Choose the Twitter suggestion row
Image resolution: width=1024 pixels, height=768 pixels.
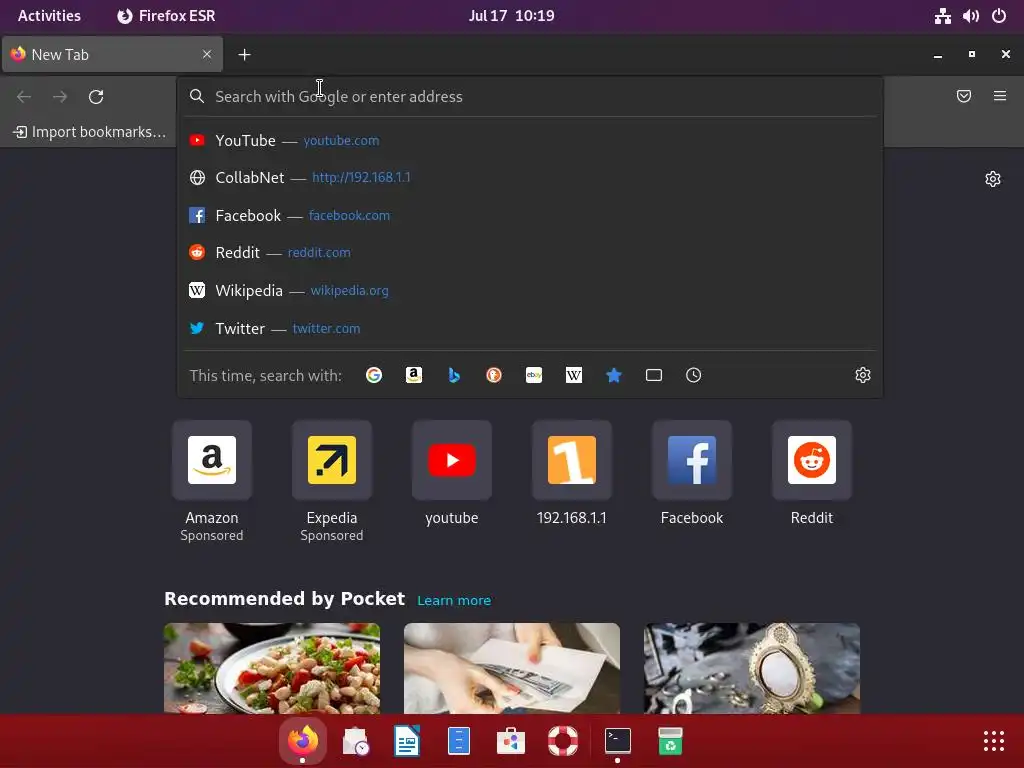530,328
